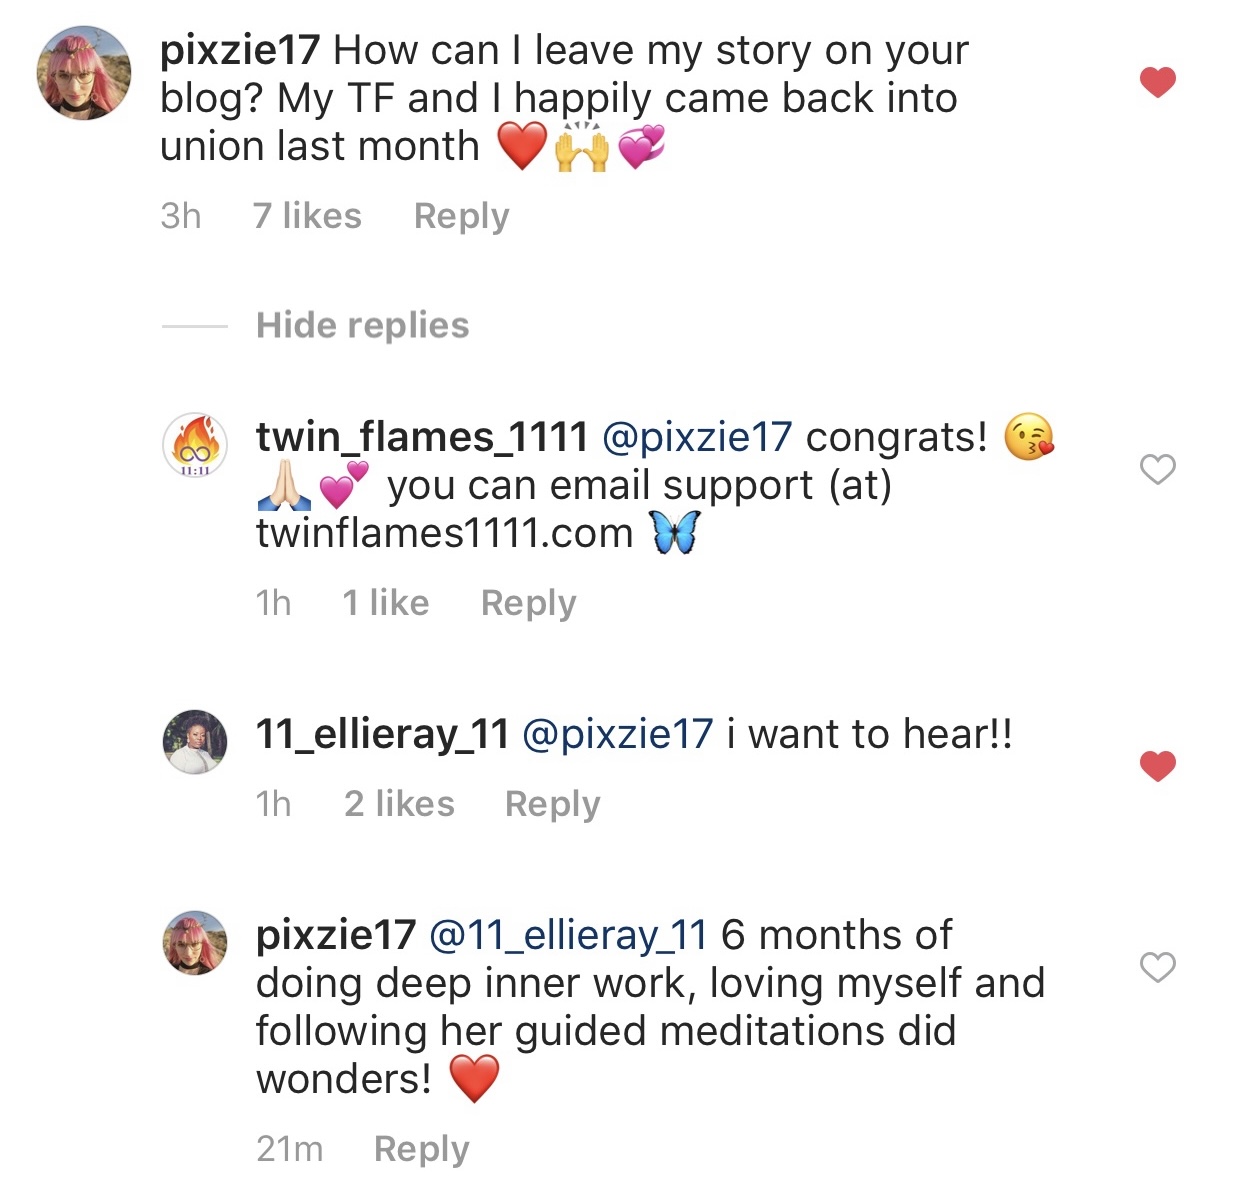View the 1 like count
This screenshot has height=1183, width=1242.
[385, 603]
